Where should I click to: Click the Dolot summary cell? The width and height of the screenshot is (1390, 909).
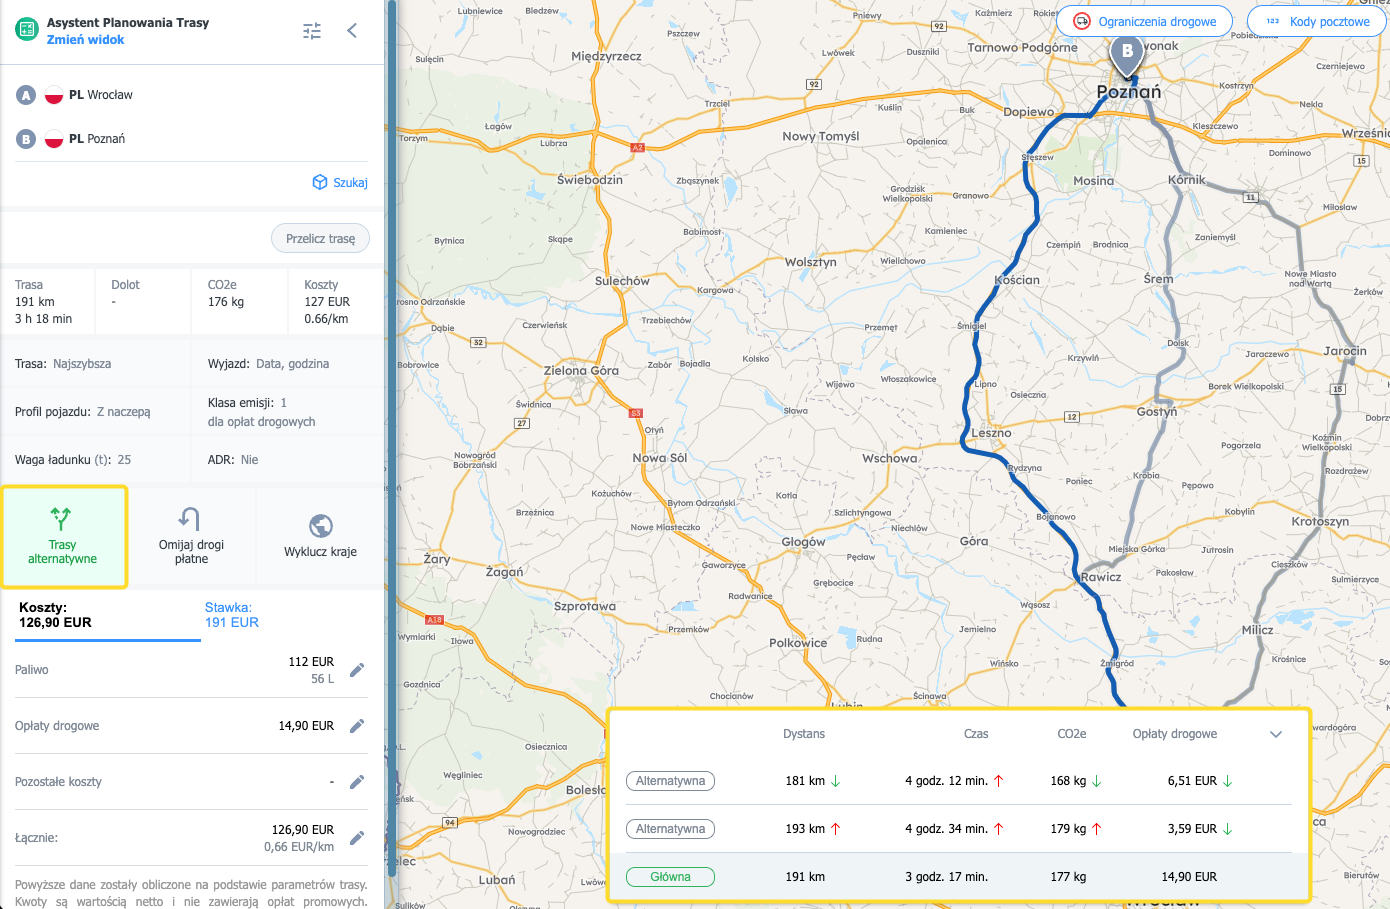[x=143, y=302]
